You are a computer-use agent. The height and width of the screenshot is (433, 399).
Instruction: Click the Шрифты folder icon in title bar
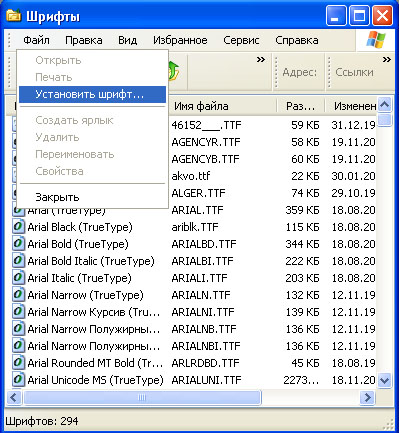[13, 16]
